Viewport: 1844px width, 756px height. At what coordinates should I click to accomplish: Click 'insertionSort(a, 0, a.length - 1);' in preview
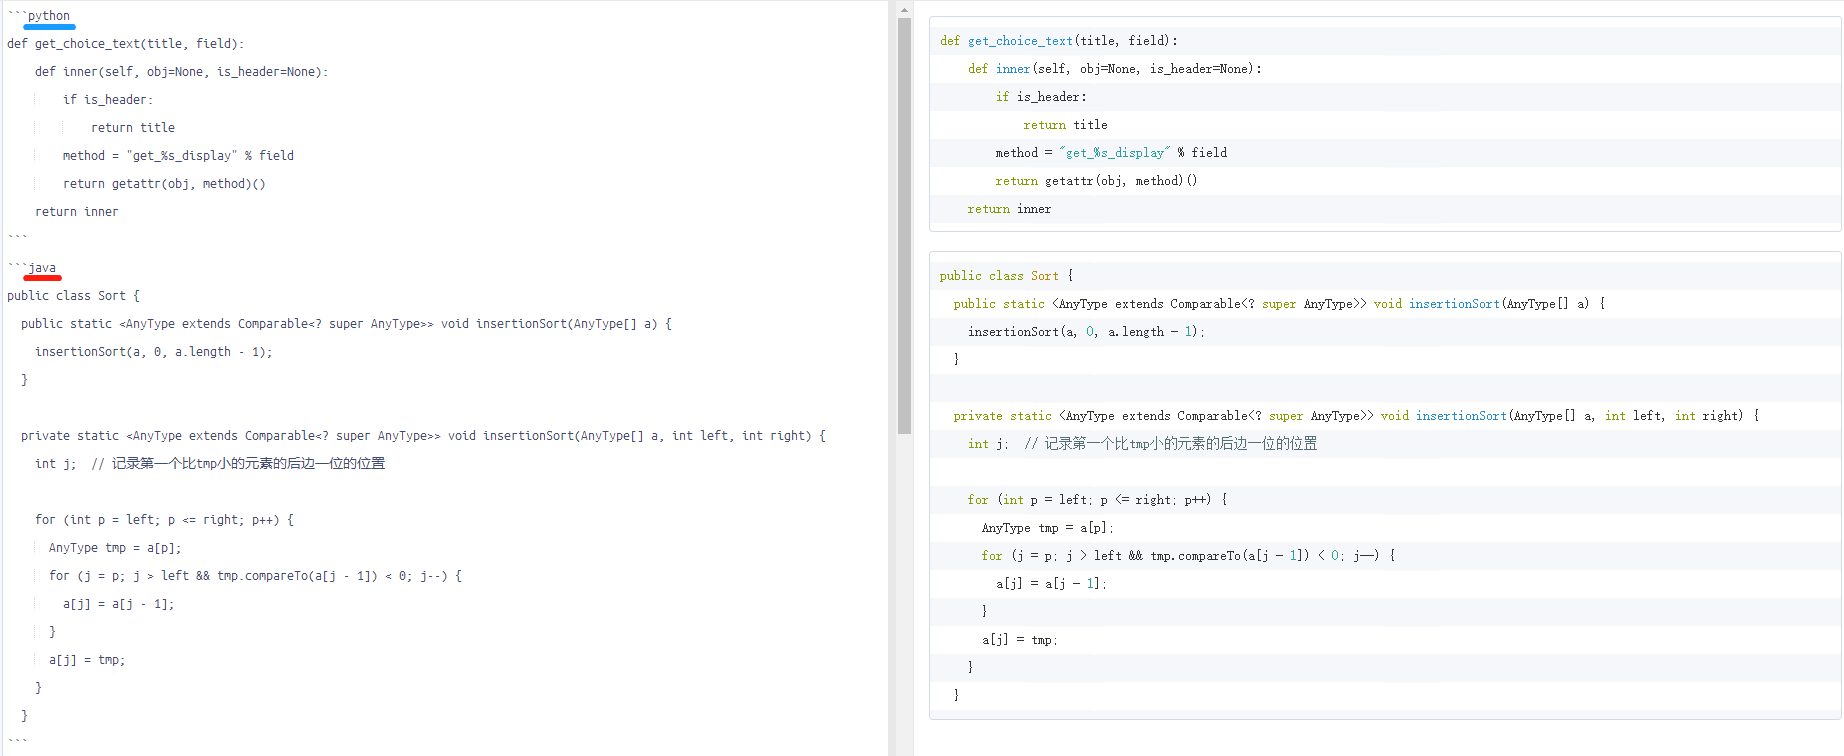1086,332
